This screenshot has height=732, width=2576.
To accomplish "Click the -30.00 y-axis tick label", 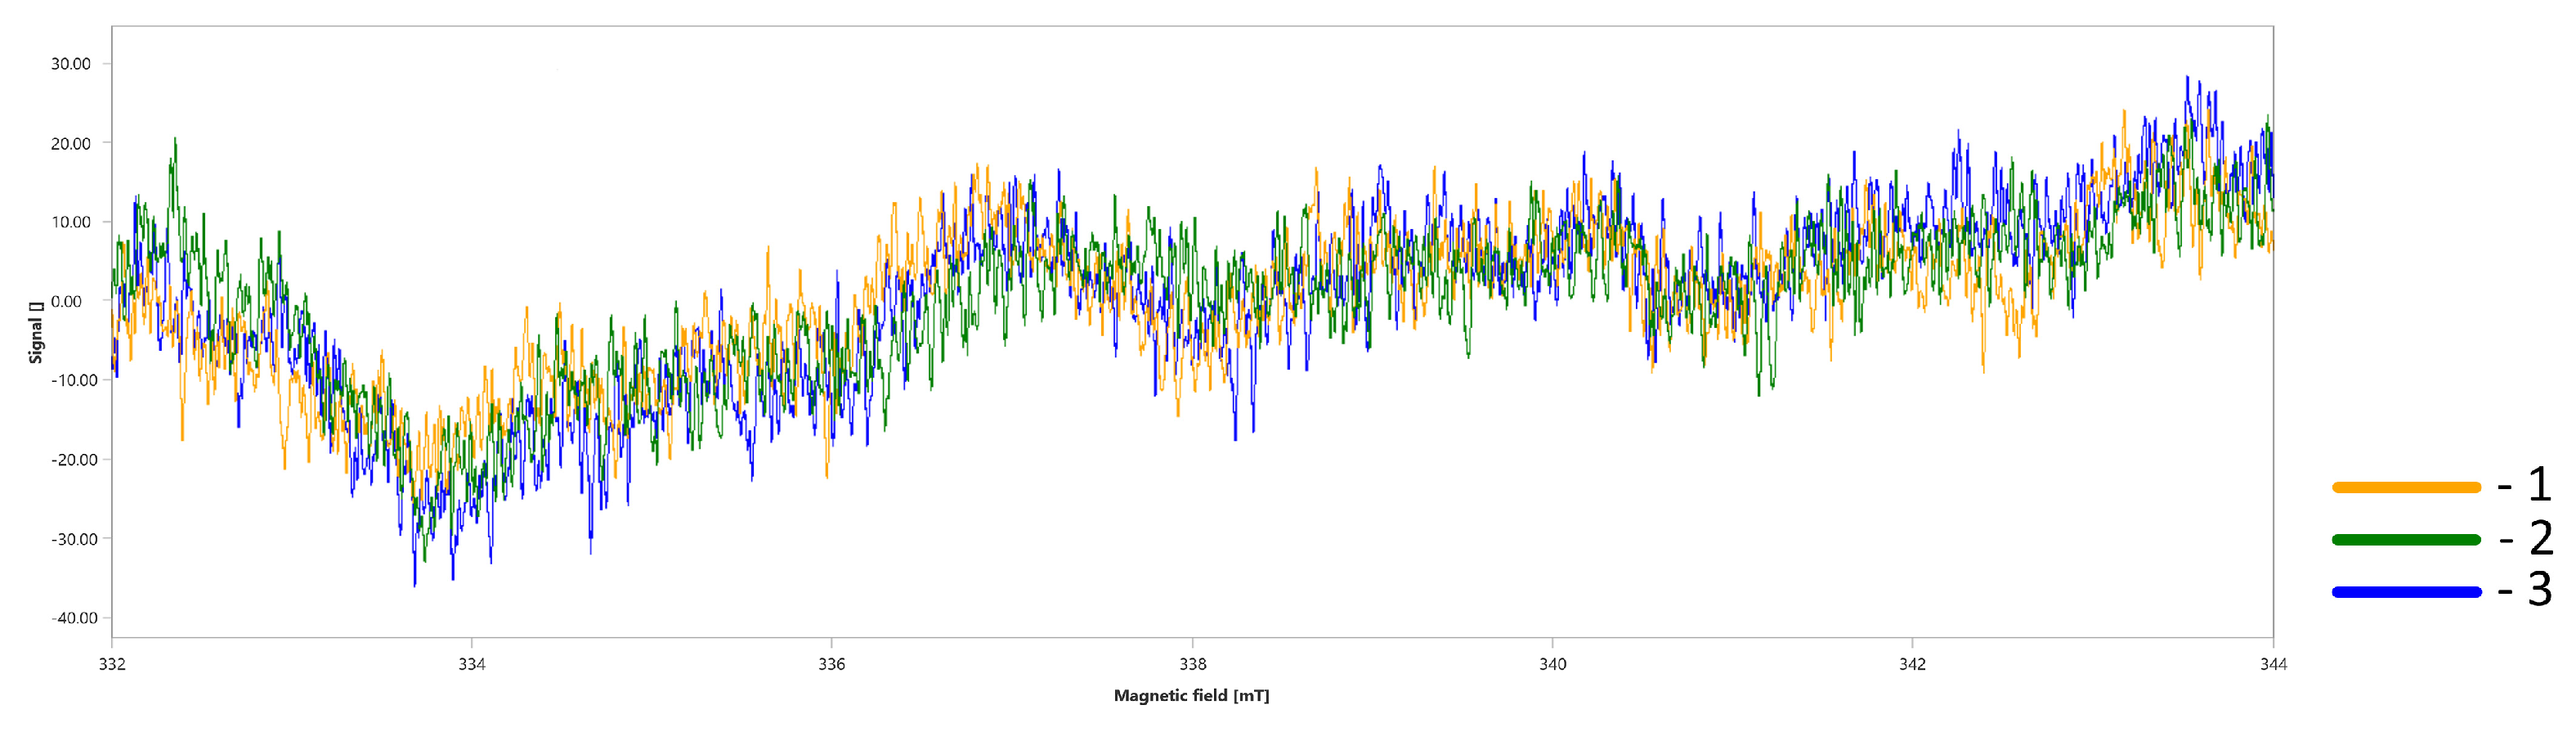I will coord(75,539).
